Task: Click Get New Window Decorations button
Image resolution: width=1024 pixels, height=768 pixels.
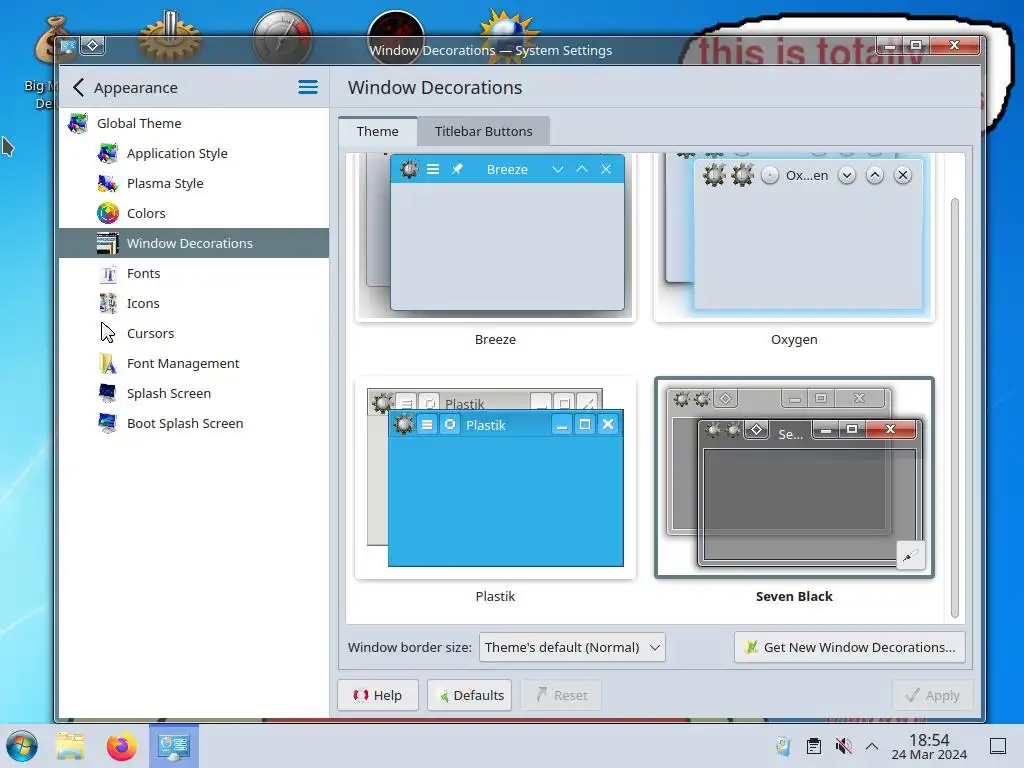Action: (850, 647)
